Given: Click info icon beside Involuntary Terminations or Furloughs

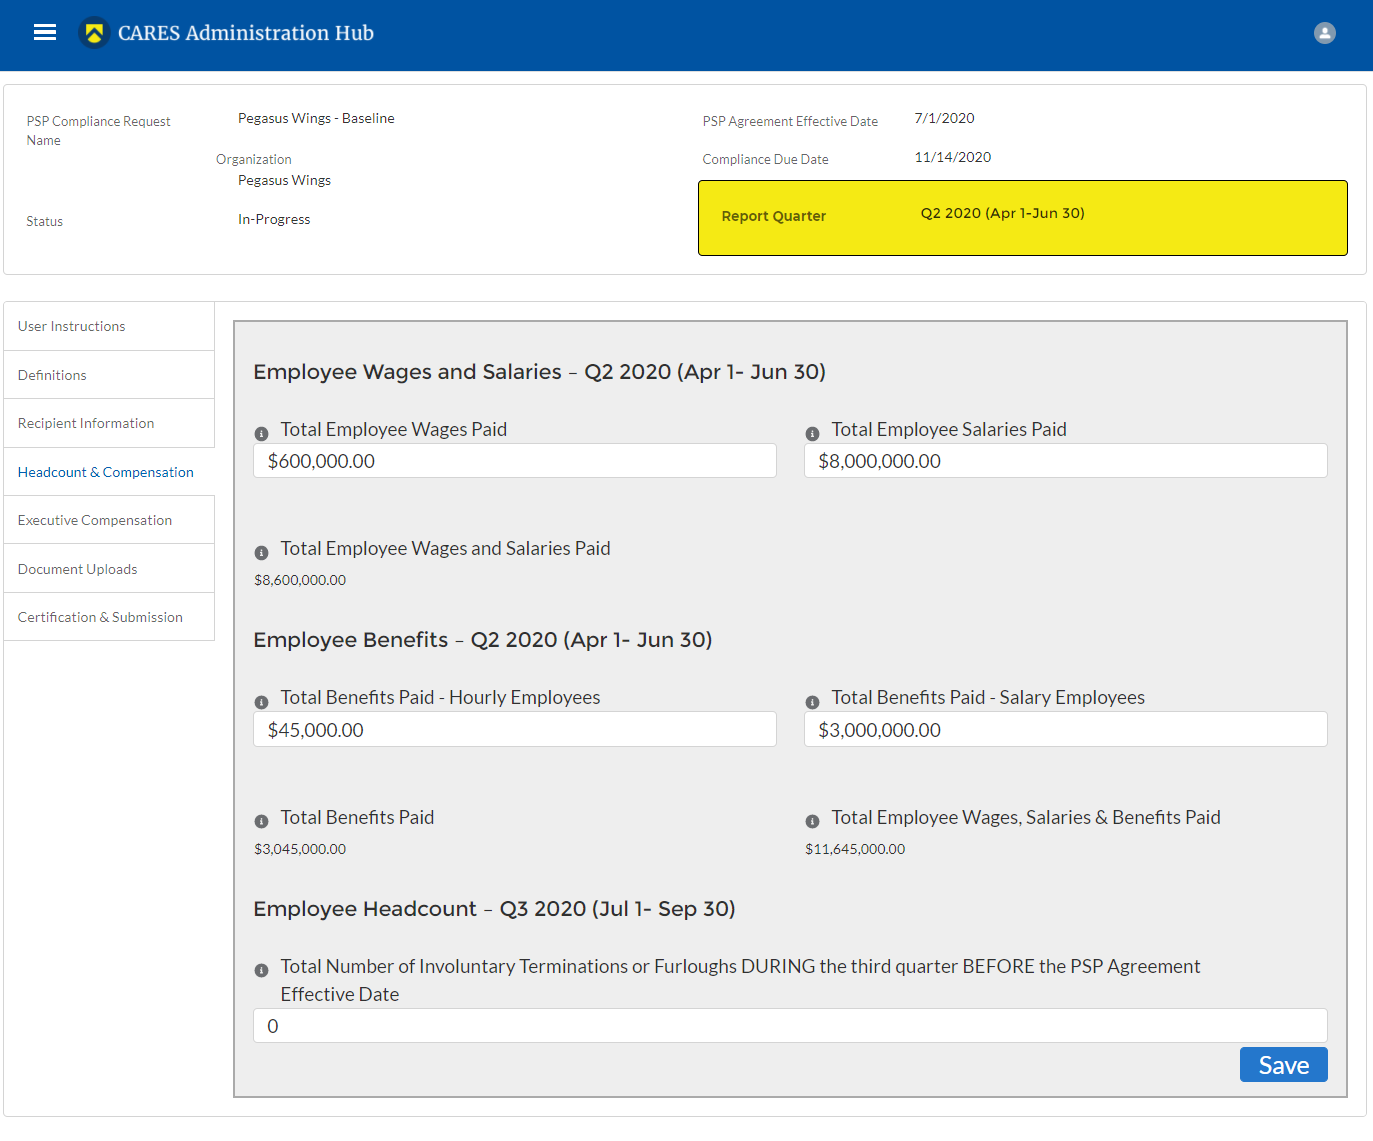Looking at the screenshot, I should pos(261,970).
